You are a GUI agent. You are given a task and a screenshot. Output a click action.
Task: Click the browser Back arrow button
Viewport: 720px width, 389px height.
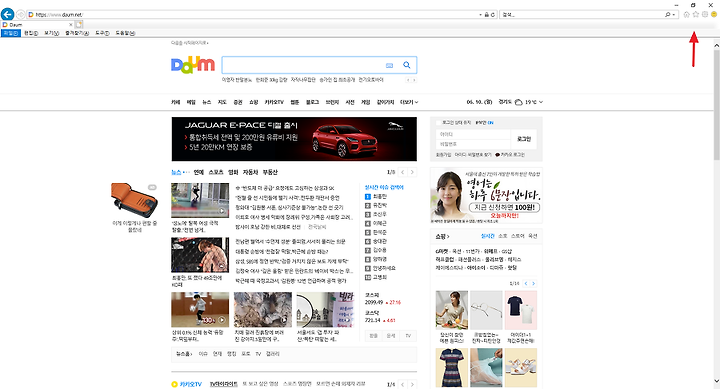tap(7, 14)
